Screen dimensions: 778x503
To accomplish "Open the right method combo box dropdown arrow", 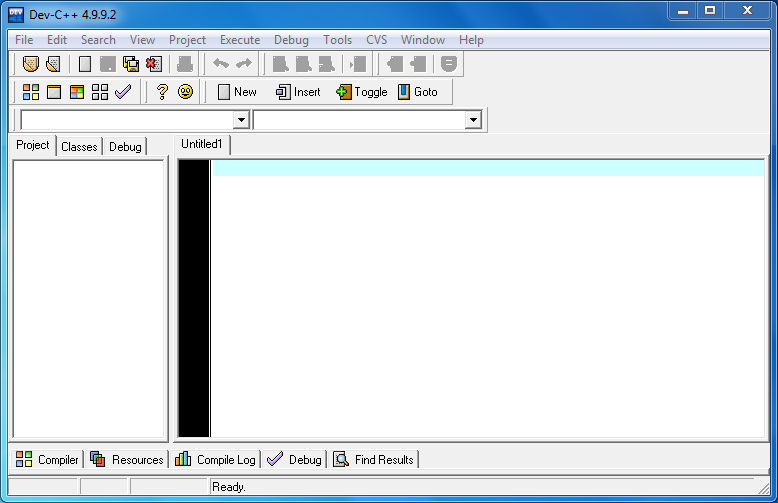I will coord(473,120).
